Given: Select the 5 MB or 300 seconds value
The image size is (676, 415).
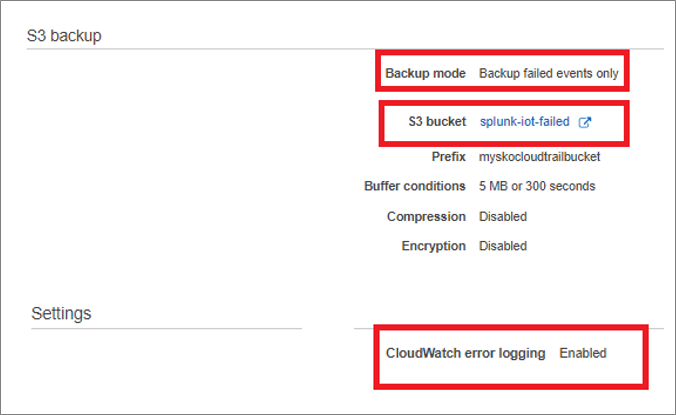Looking at the screenshot, I should 537,186.
